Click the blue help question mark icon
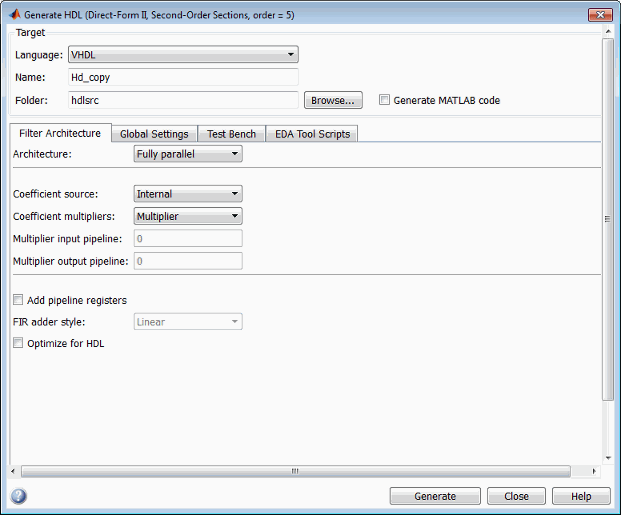Screen dimensions: 621x515 (19, 496)
